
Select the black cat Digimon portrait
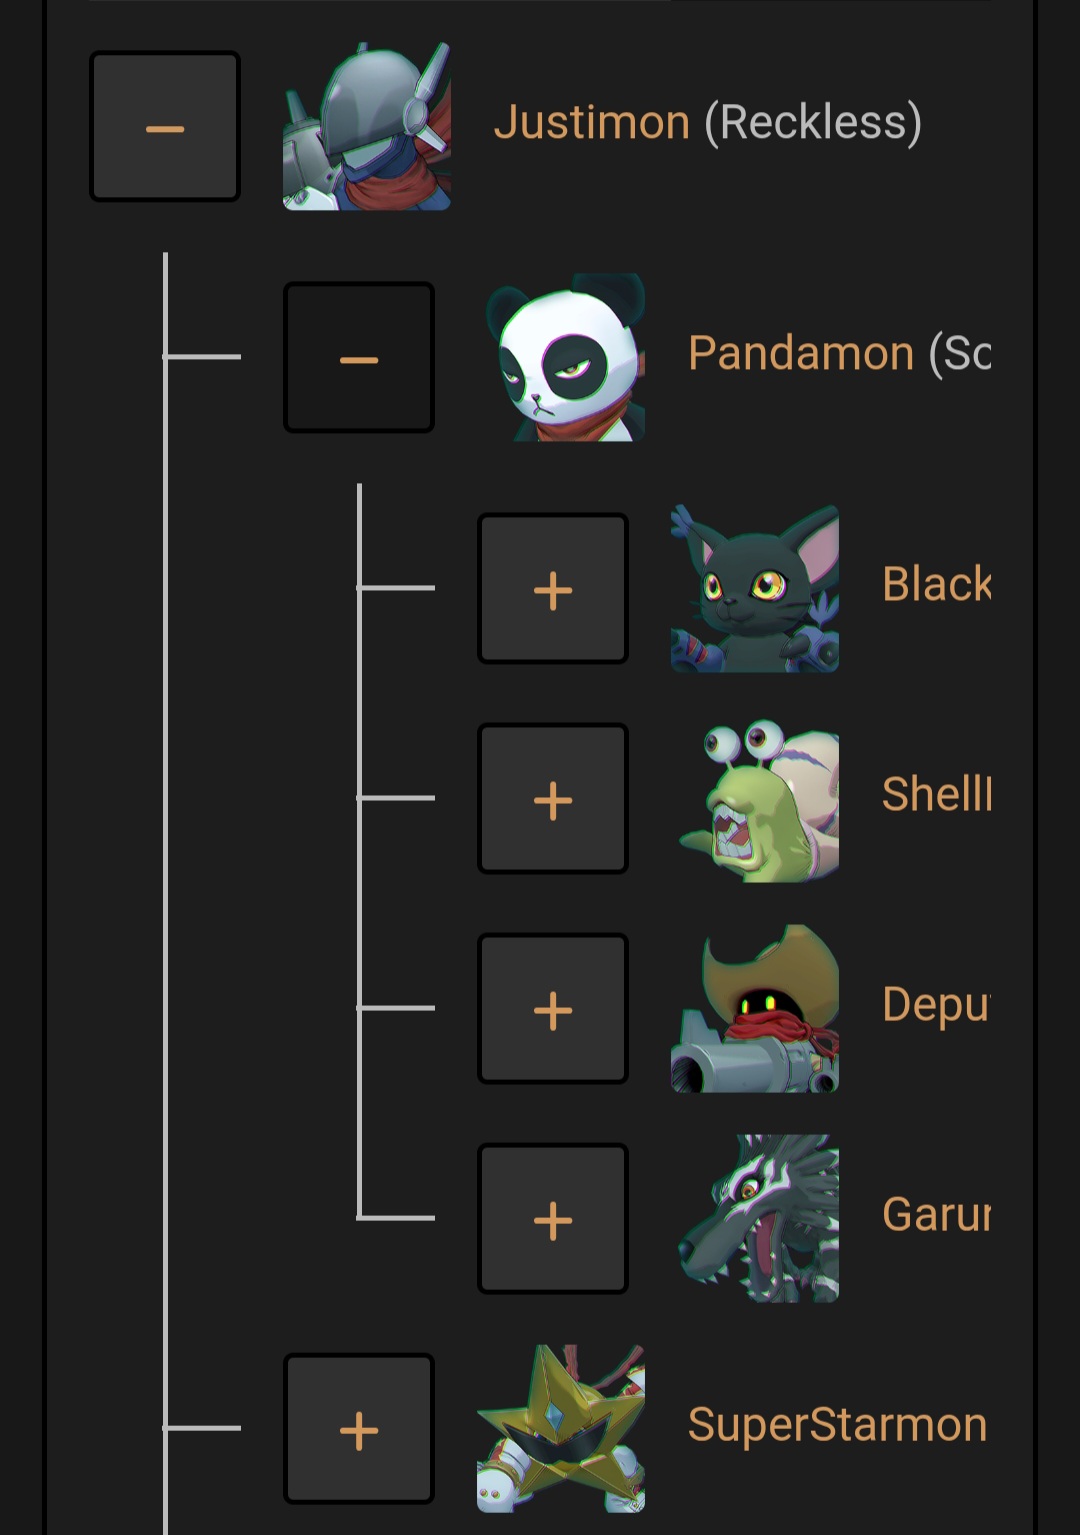click(755, 589)
